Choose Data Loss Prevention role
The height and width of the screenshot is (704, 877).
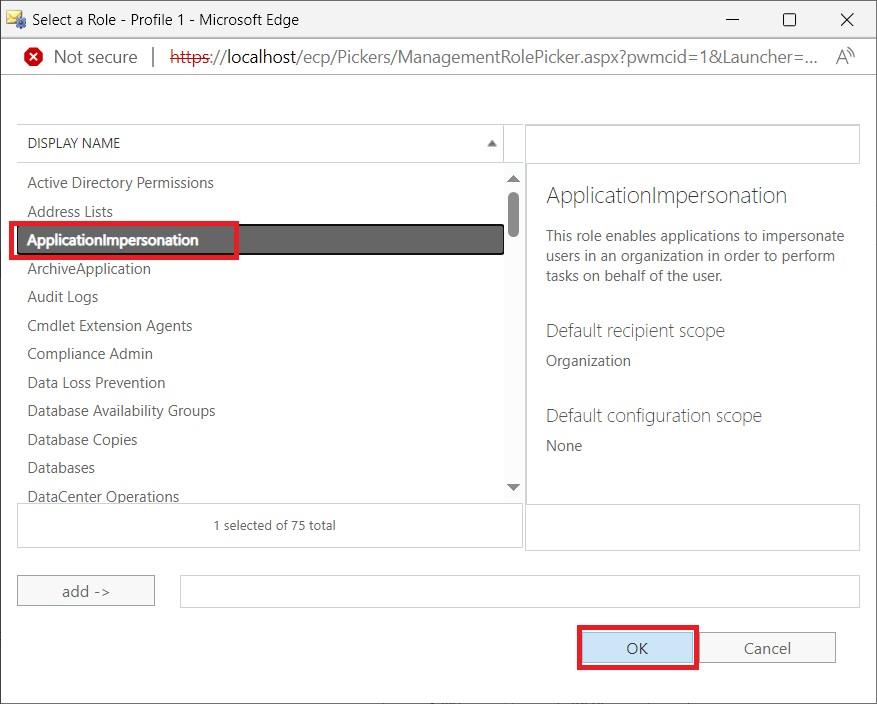[x=96, y=383]
